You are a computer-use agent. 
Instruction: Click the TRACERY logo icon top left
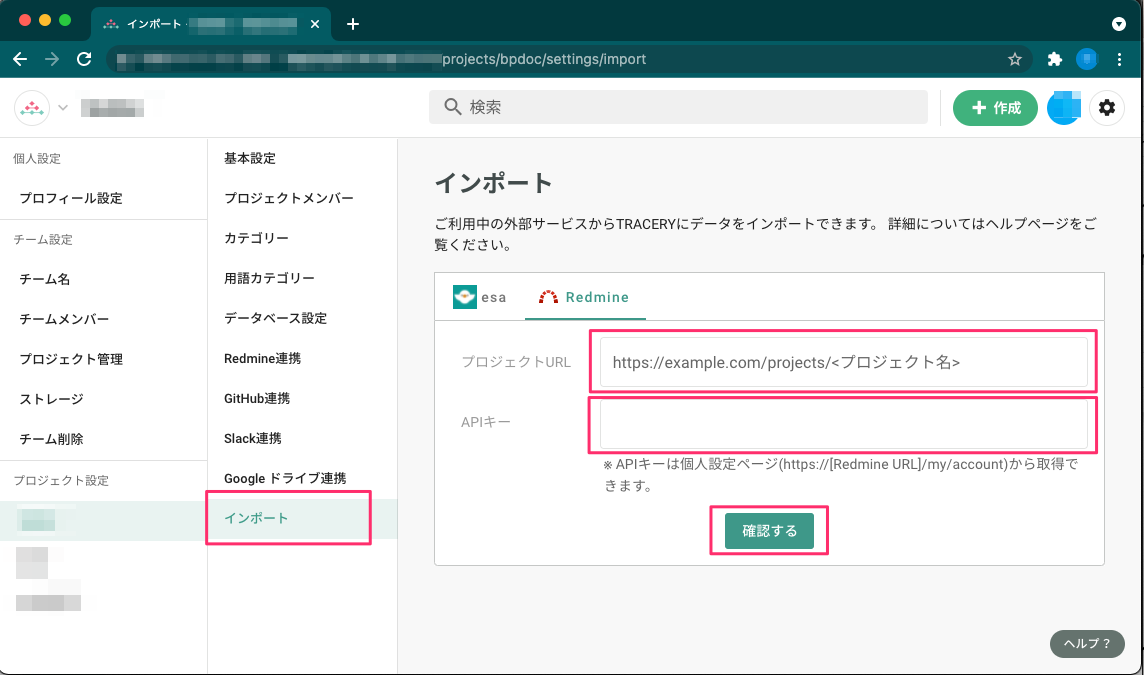(x=30, y=107)
